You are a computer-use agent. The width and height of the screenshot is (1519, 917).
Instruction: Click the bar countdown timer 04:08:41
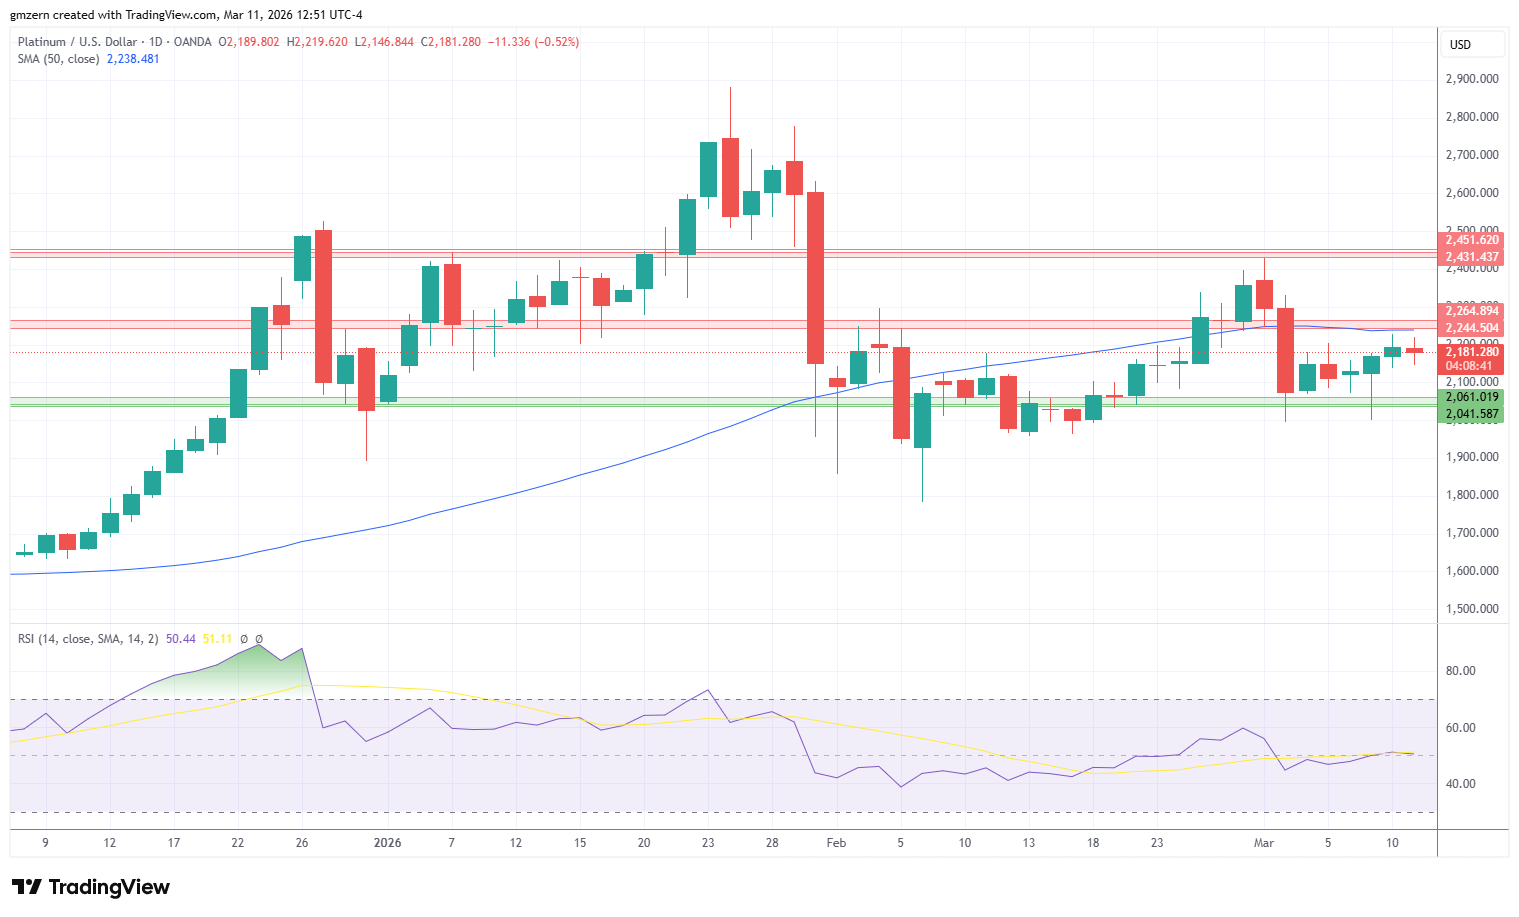click(1470, 367)
